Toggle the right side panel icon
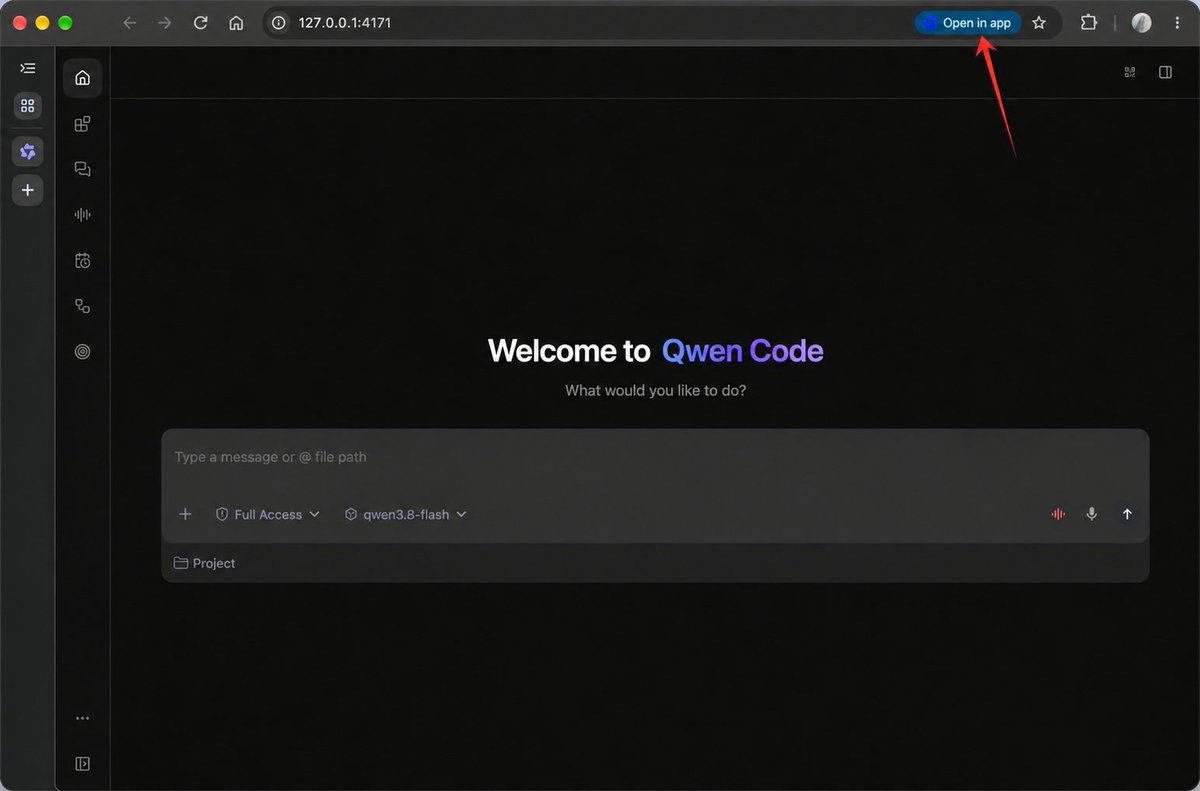 tap(1165, 72)
